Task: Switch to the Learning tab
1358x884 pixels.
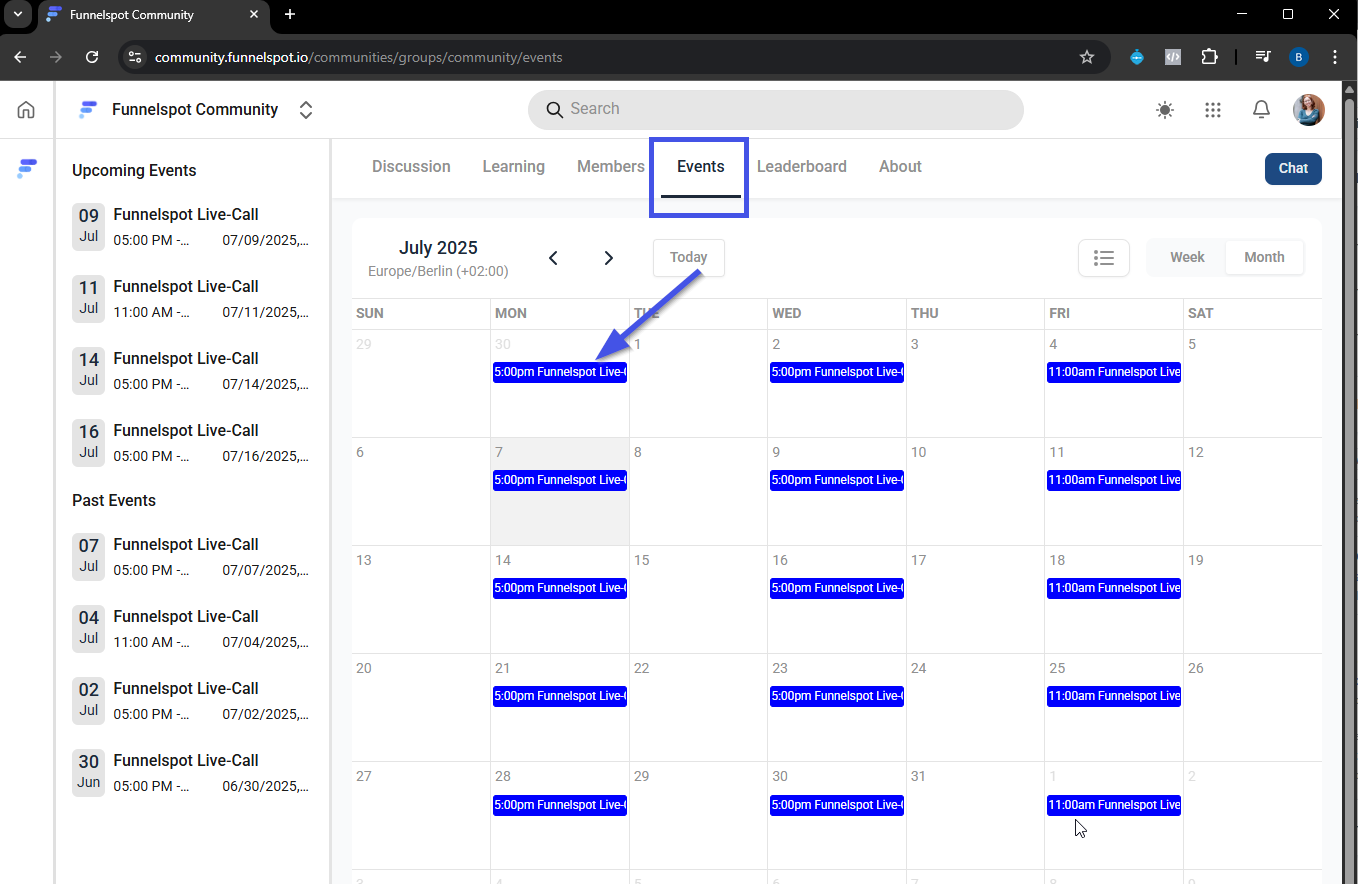Action: (x=513, y=167)
